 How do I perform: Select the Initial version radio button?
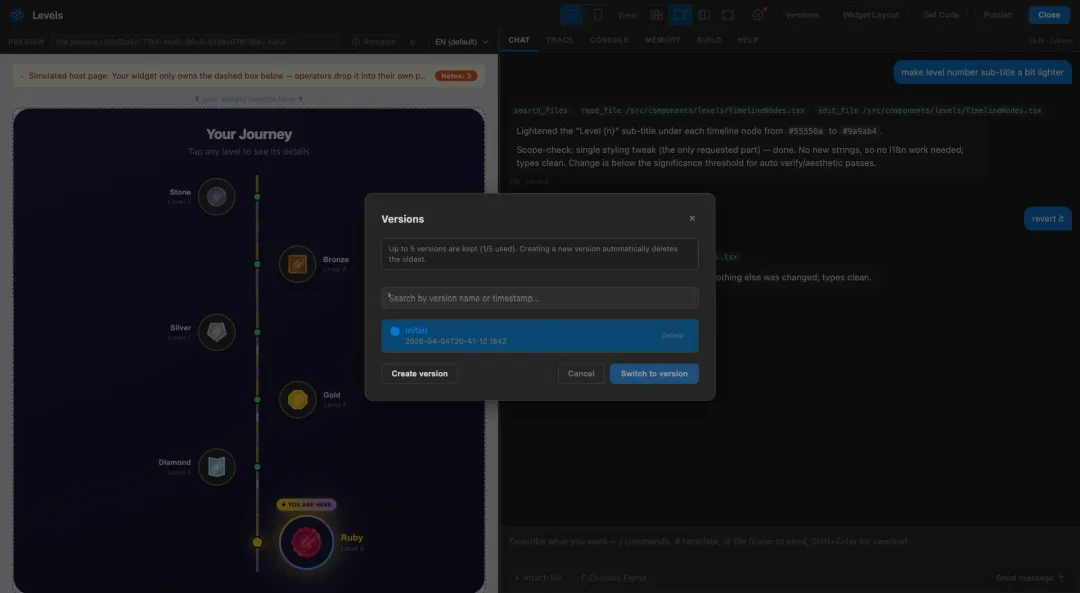pyautogui.click(x=395, y=331)
